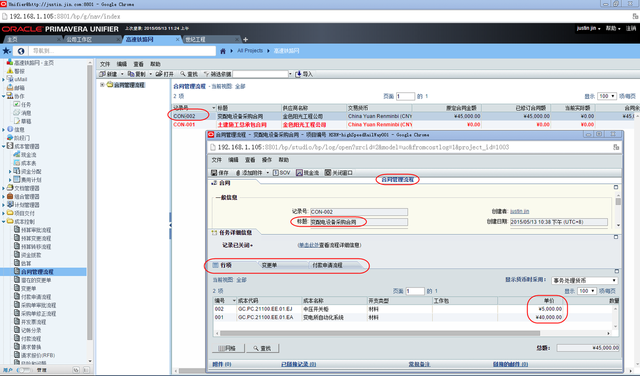Image resolution: width=640 pixels, height=376 pixels.
Task: Click page number field in main log
Action: [x=405, y=96]
